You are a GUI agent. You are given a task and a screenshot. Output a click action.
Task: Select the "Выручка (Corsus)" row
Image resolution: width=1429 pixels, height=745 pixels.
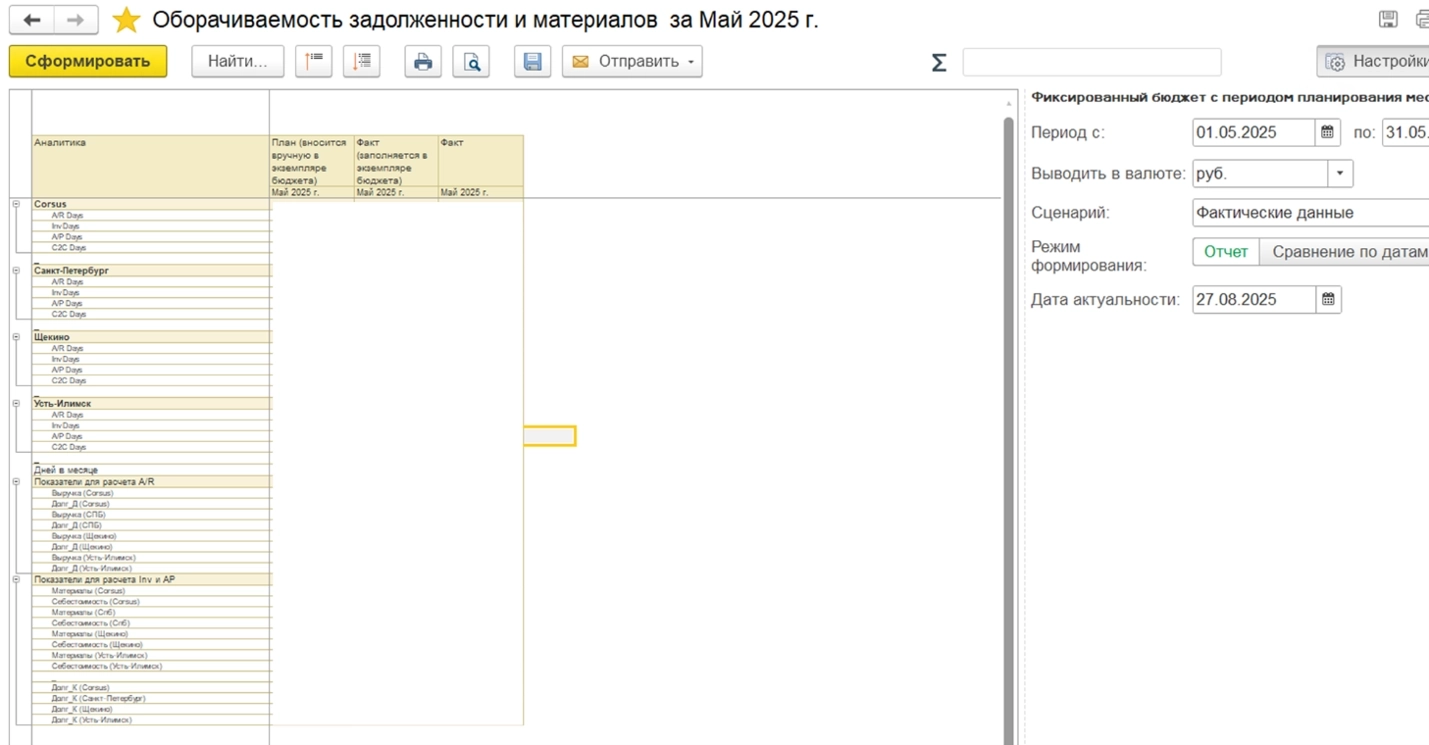click(151, 493)
